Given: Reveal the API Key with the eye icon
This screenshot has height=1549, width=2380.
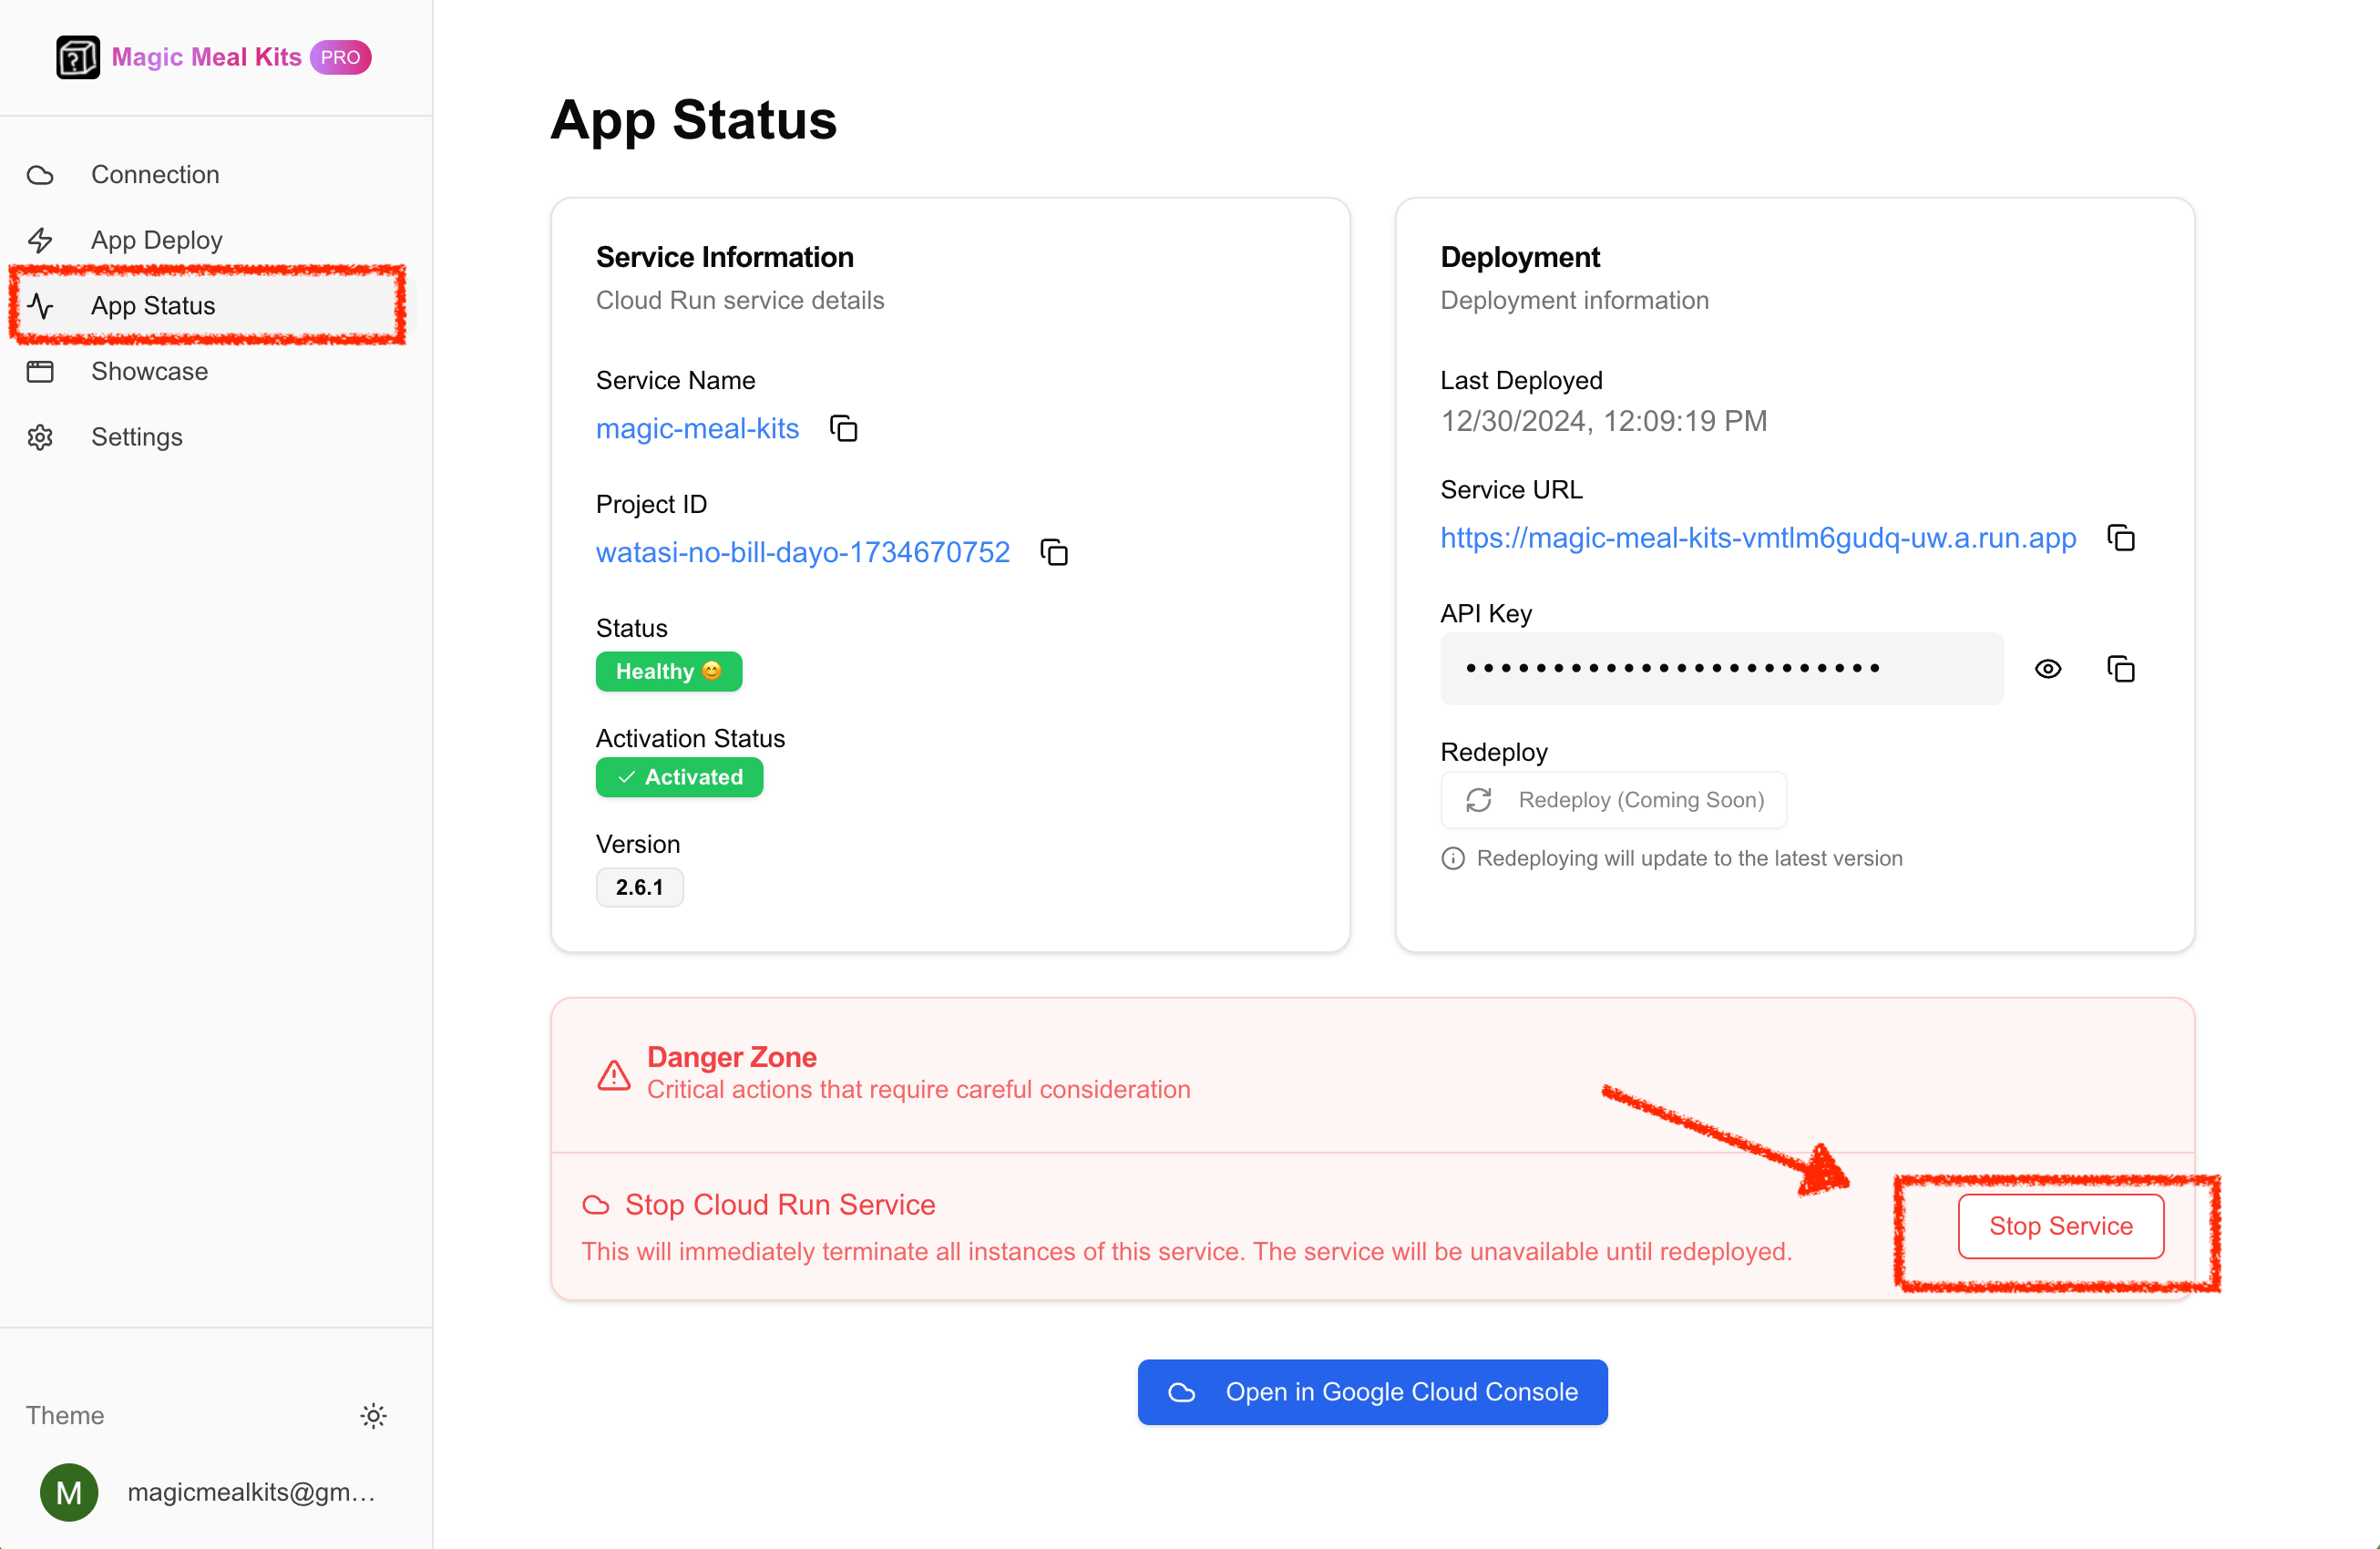Looking at the screenshot, I should (2048, 669).
